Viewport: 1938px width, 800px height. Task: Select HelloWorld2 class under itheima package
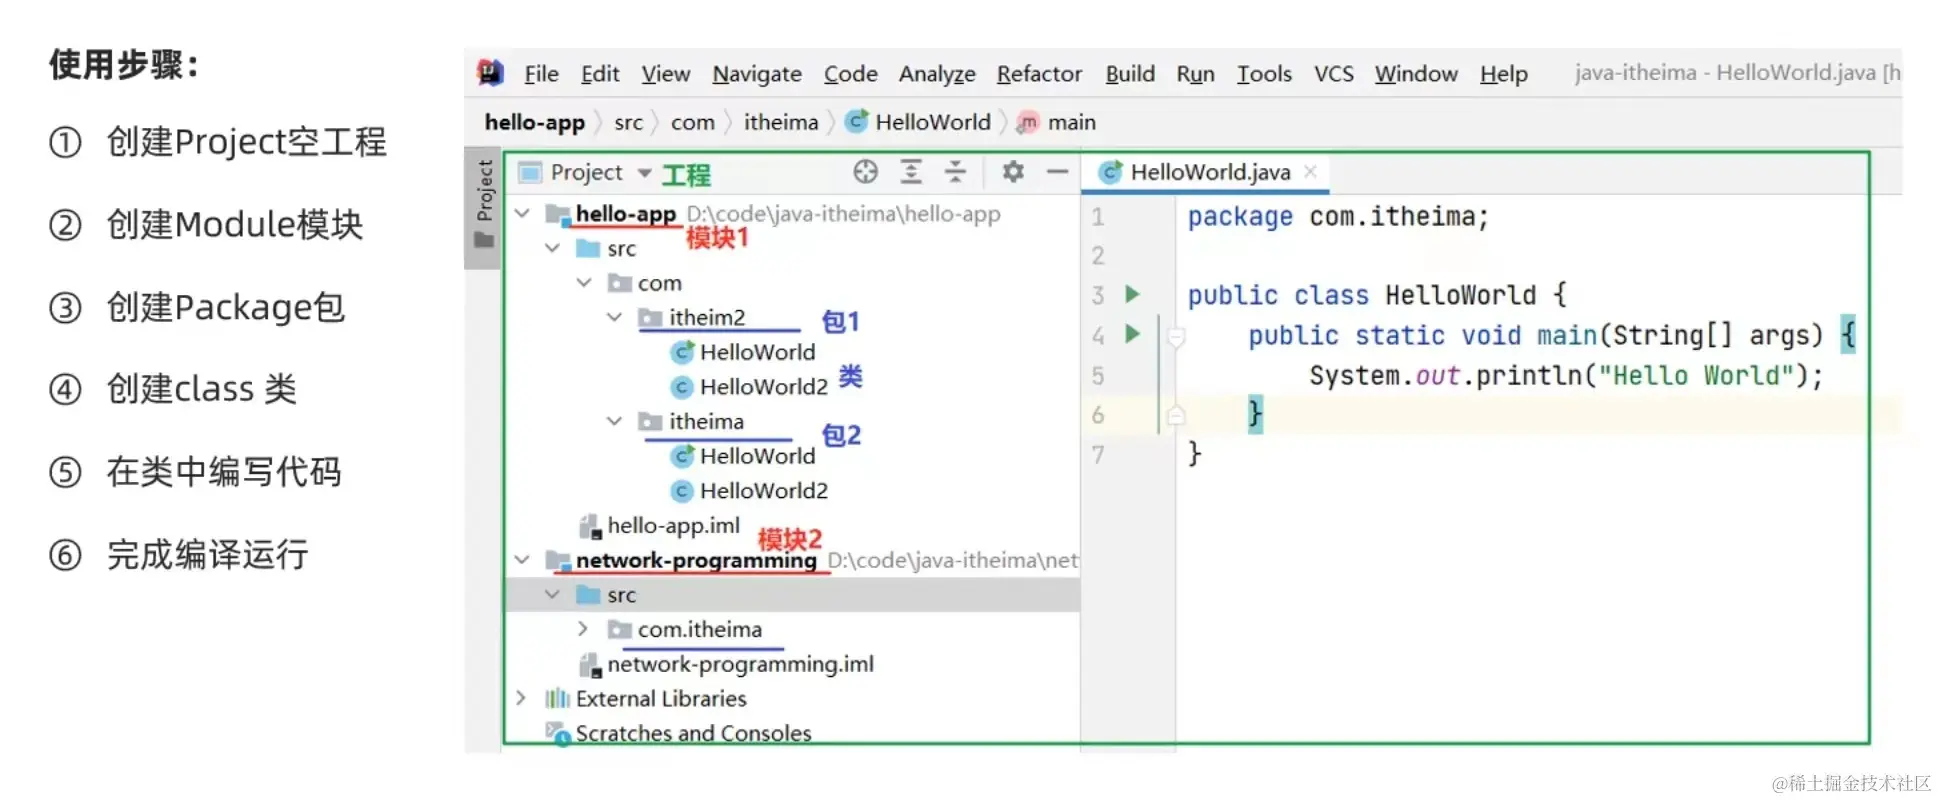click(764, 490)
